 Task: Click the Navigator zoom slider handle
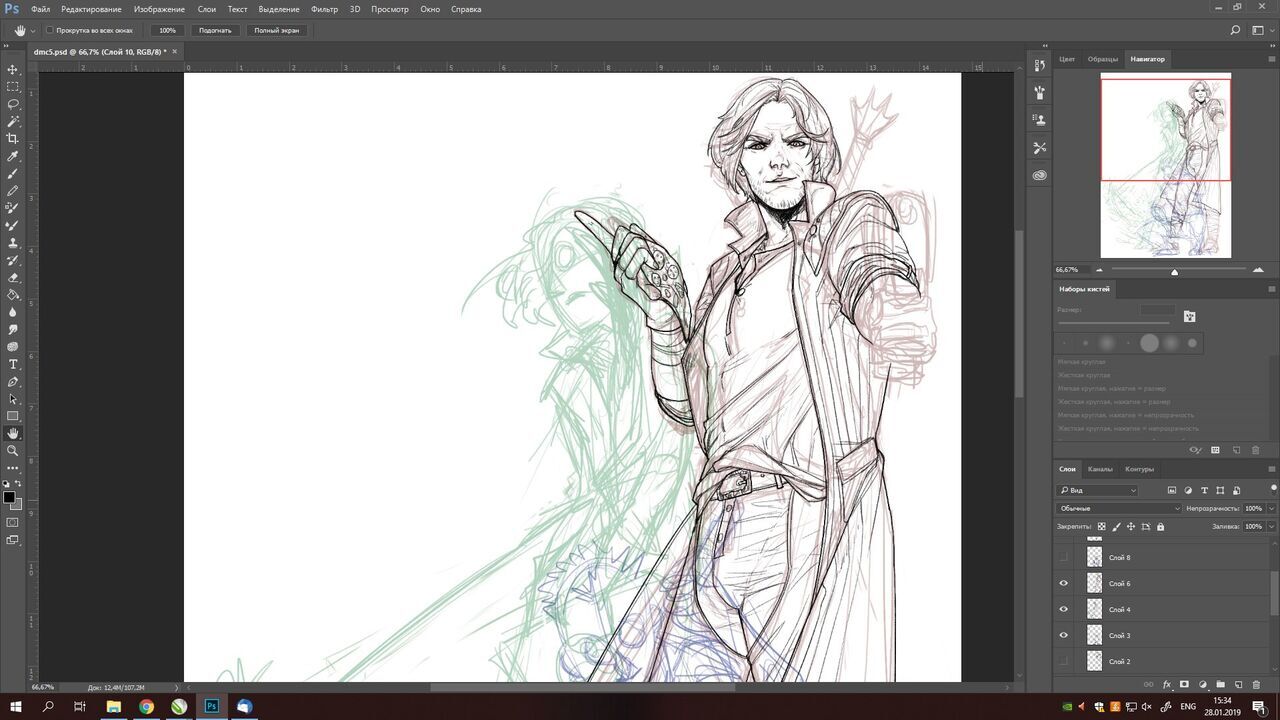(1174, 272)
